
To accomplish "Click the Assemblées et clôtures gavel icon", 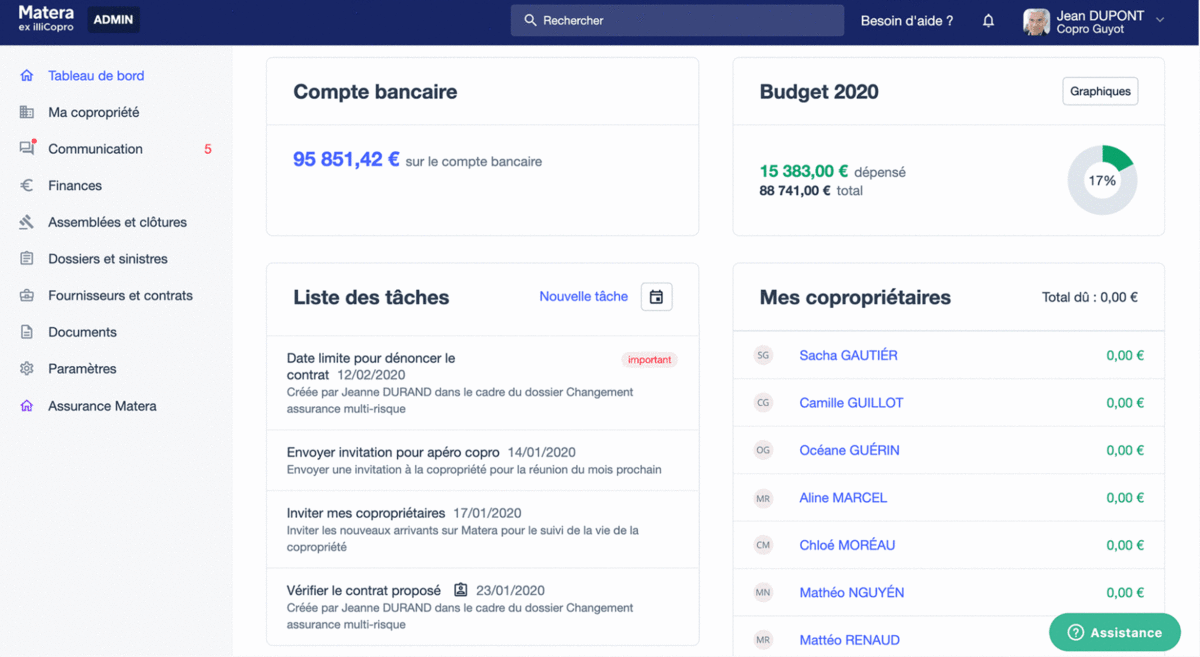I will point(27,222).
